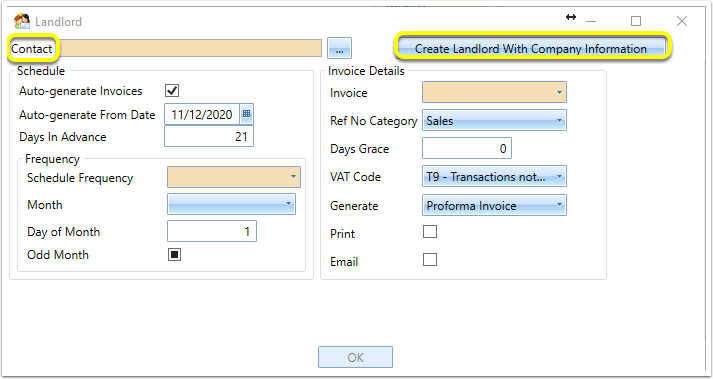Click the 'Schedule Frequency' label

[80, 178]
